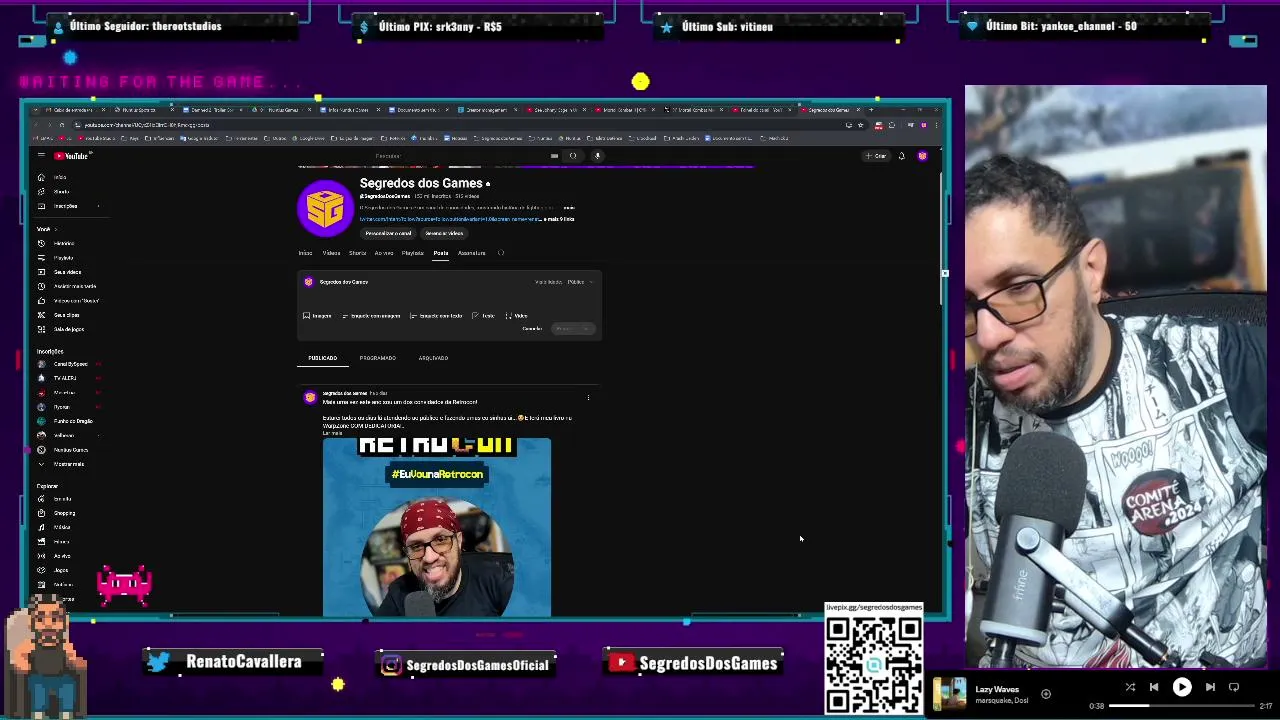The image size is (1280, 720).
Task: Create an Enquete com imagem
Action: coord(371,316)
